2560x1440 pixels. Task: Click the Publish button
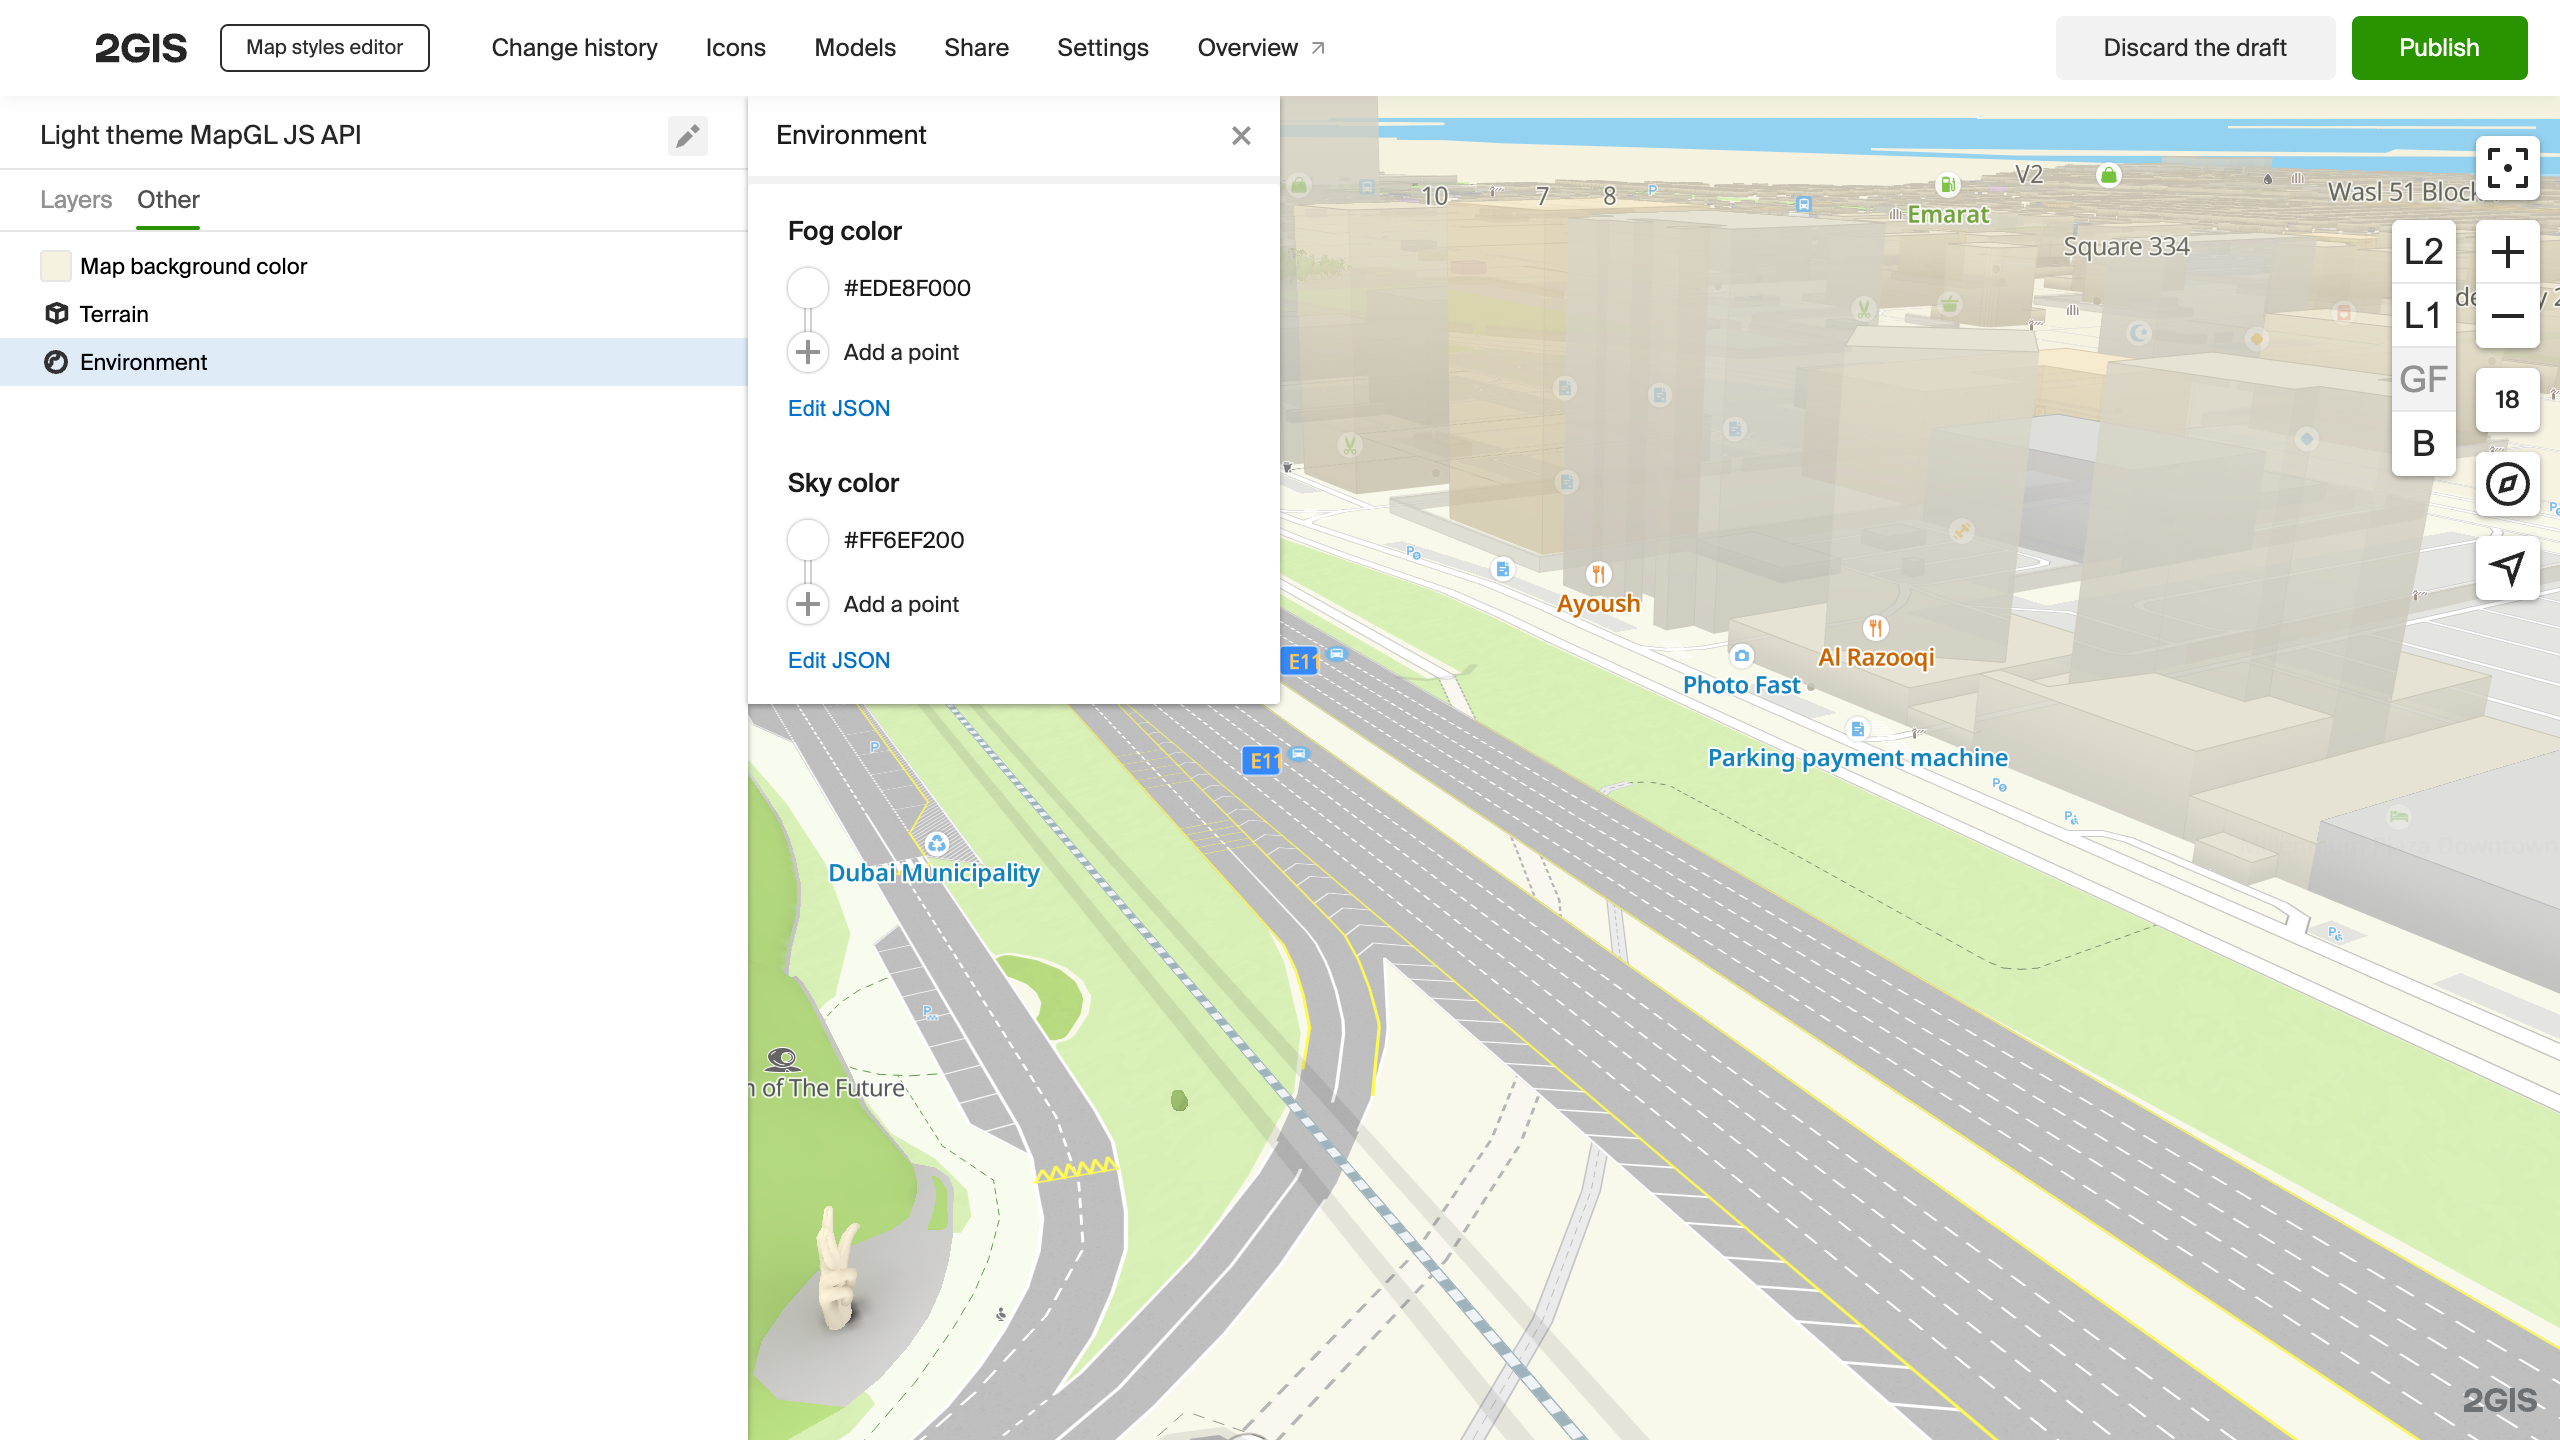click(x=2438, y=48)
